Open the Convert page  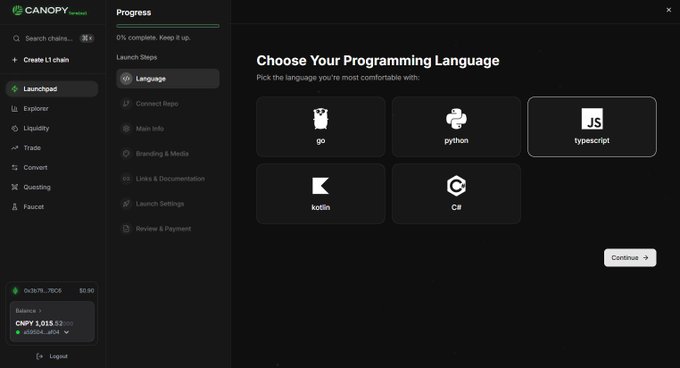point(52,167)
